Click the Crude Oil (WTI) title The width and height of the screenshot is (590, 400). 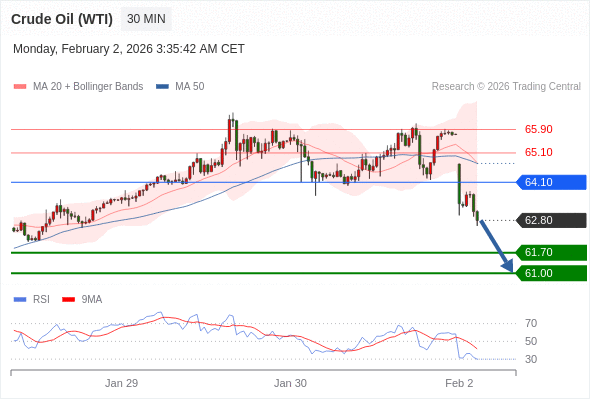click(x=62, y=19)
